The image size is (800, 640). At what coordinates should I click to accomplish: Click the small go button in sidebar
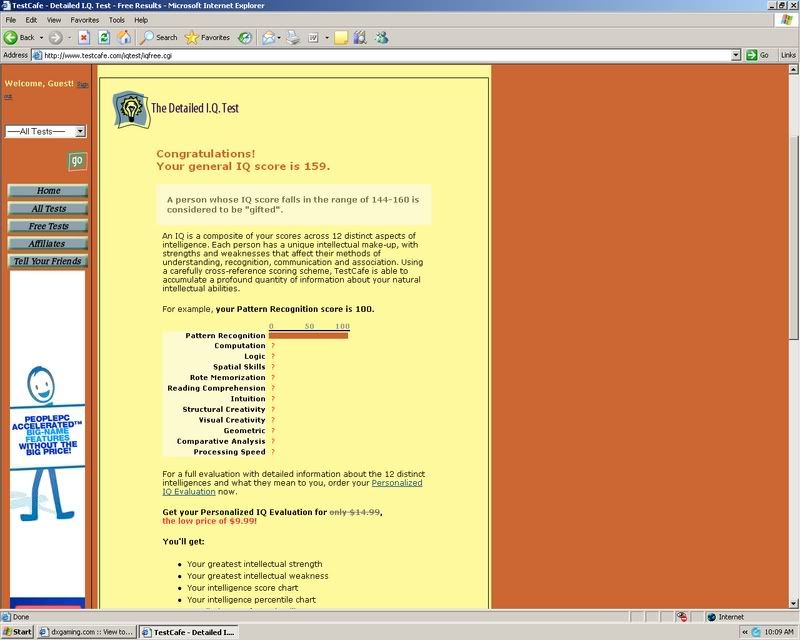pos(77,161)
